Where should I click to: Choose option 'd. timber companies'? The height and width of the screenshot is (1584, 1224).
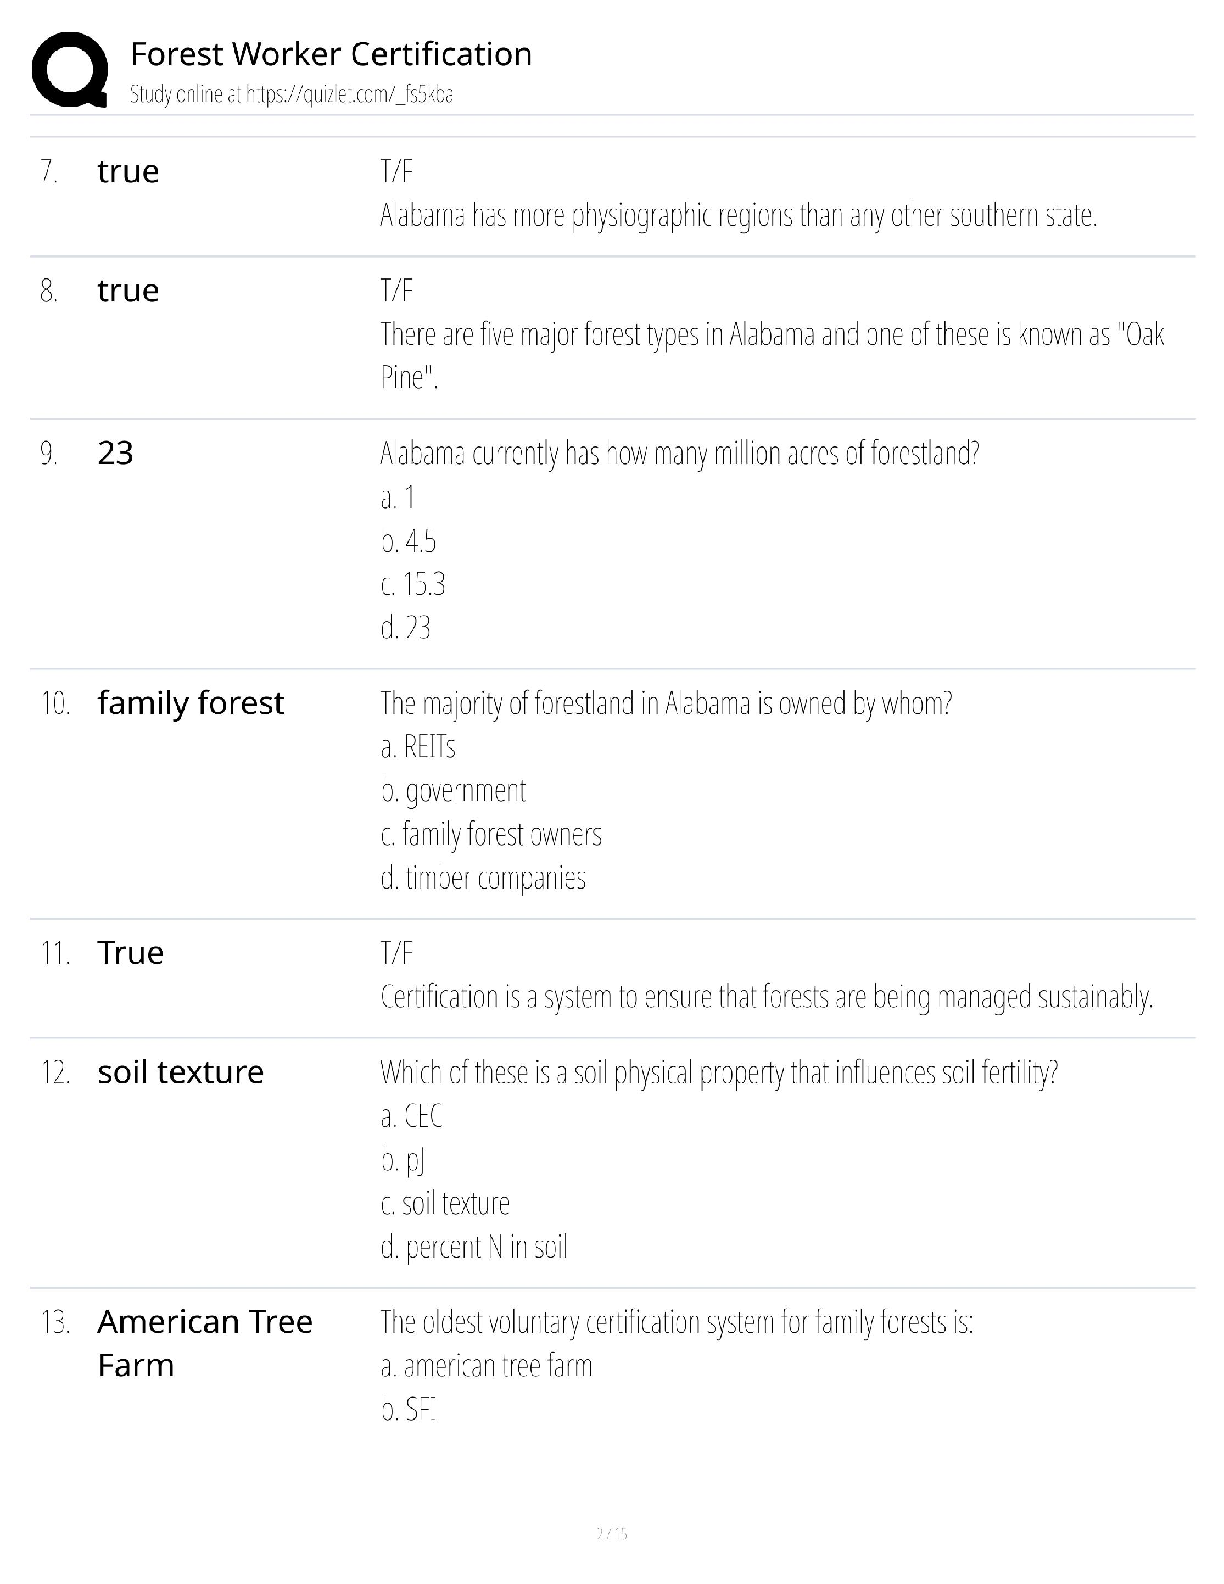click(483, 878)
